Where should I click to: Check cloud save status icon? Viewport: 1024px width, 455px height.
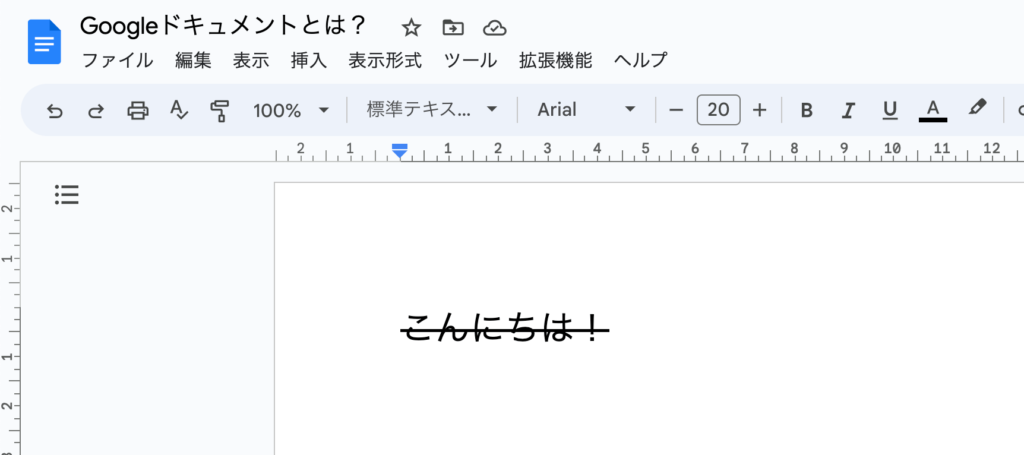494,27
